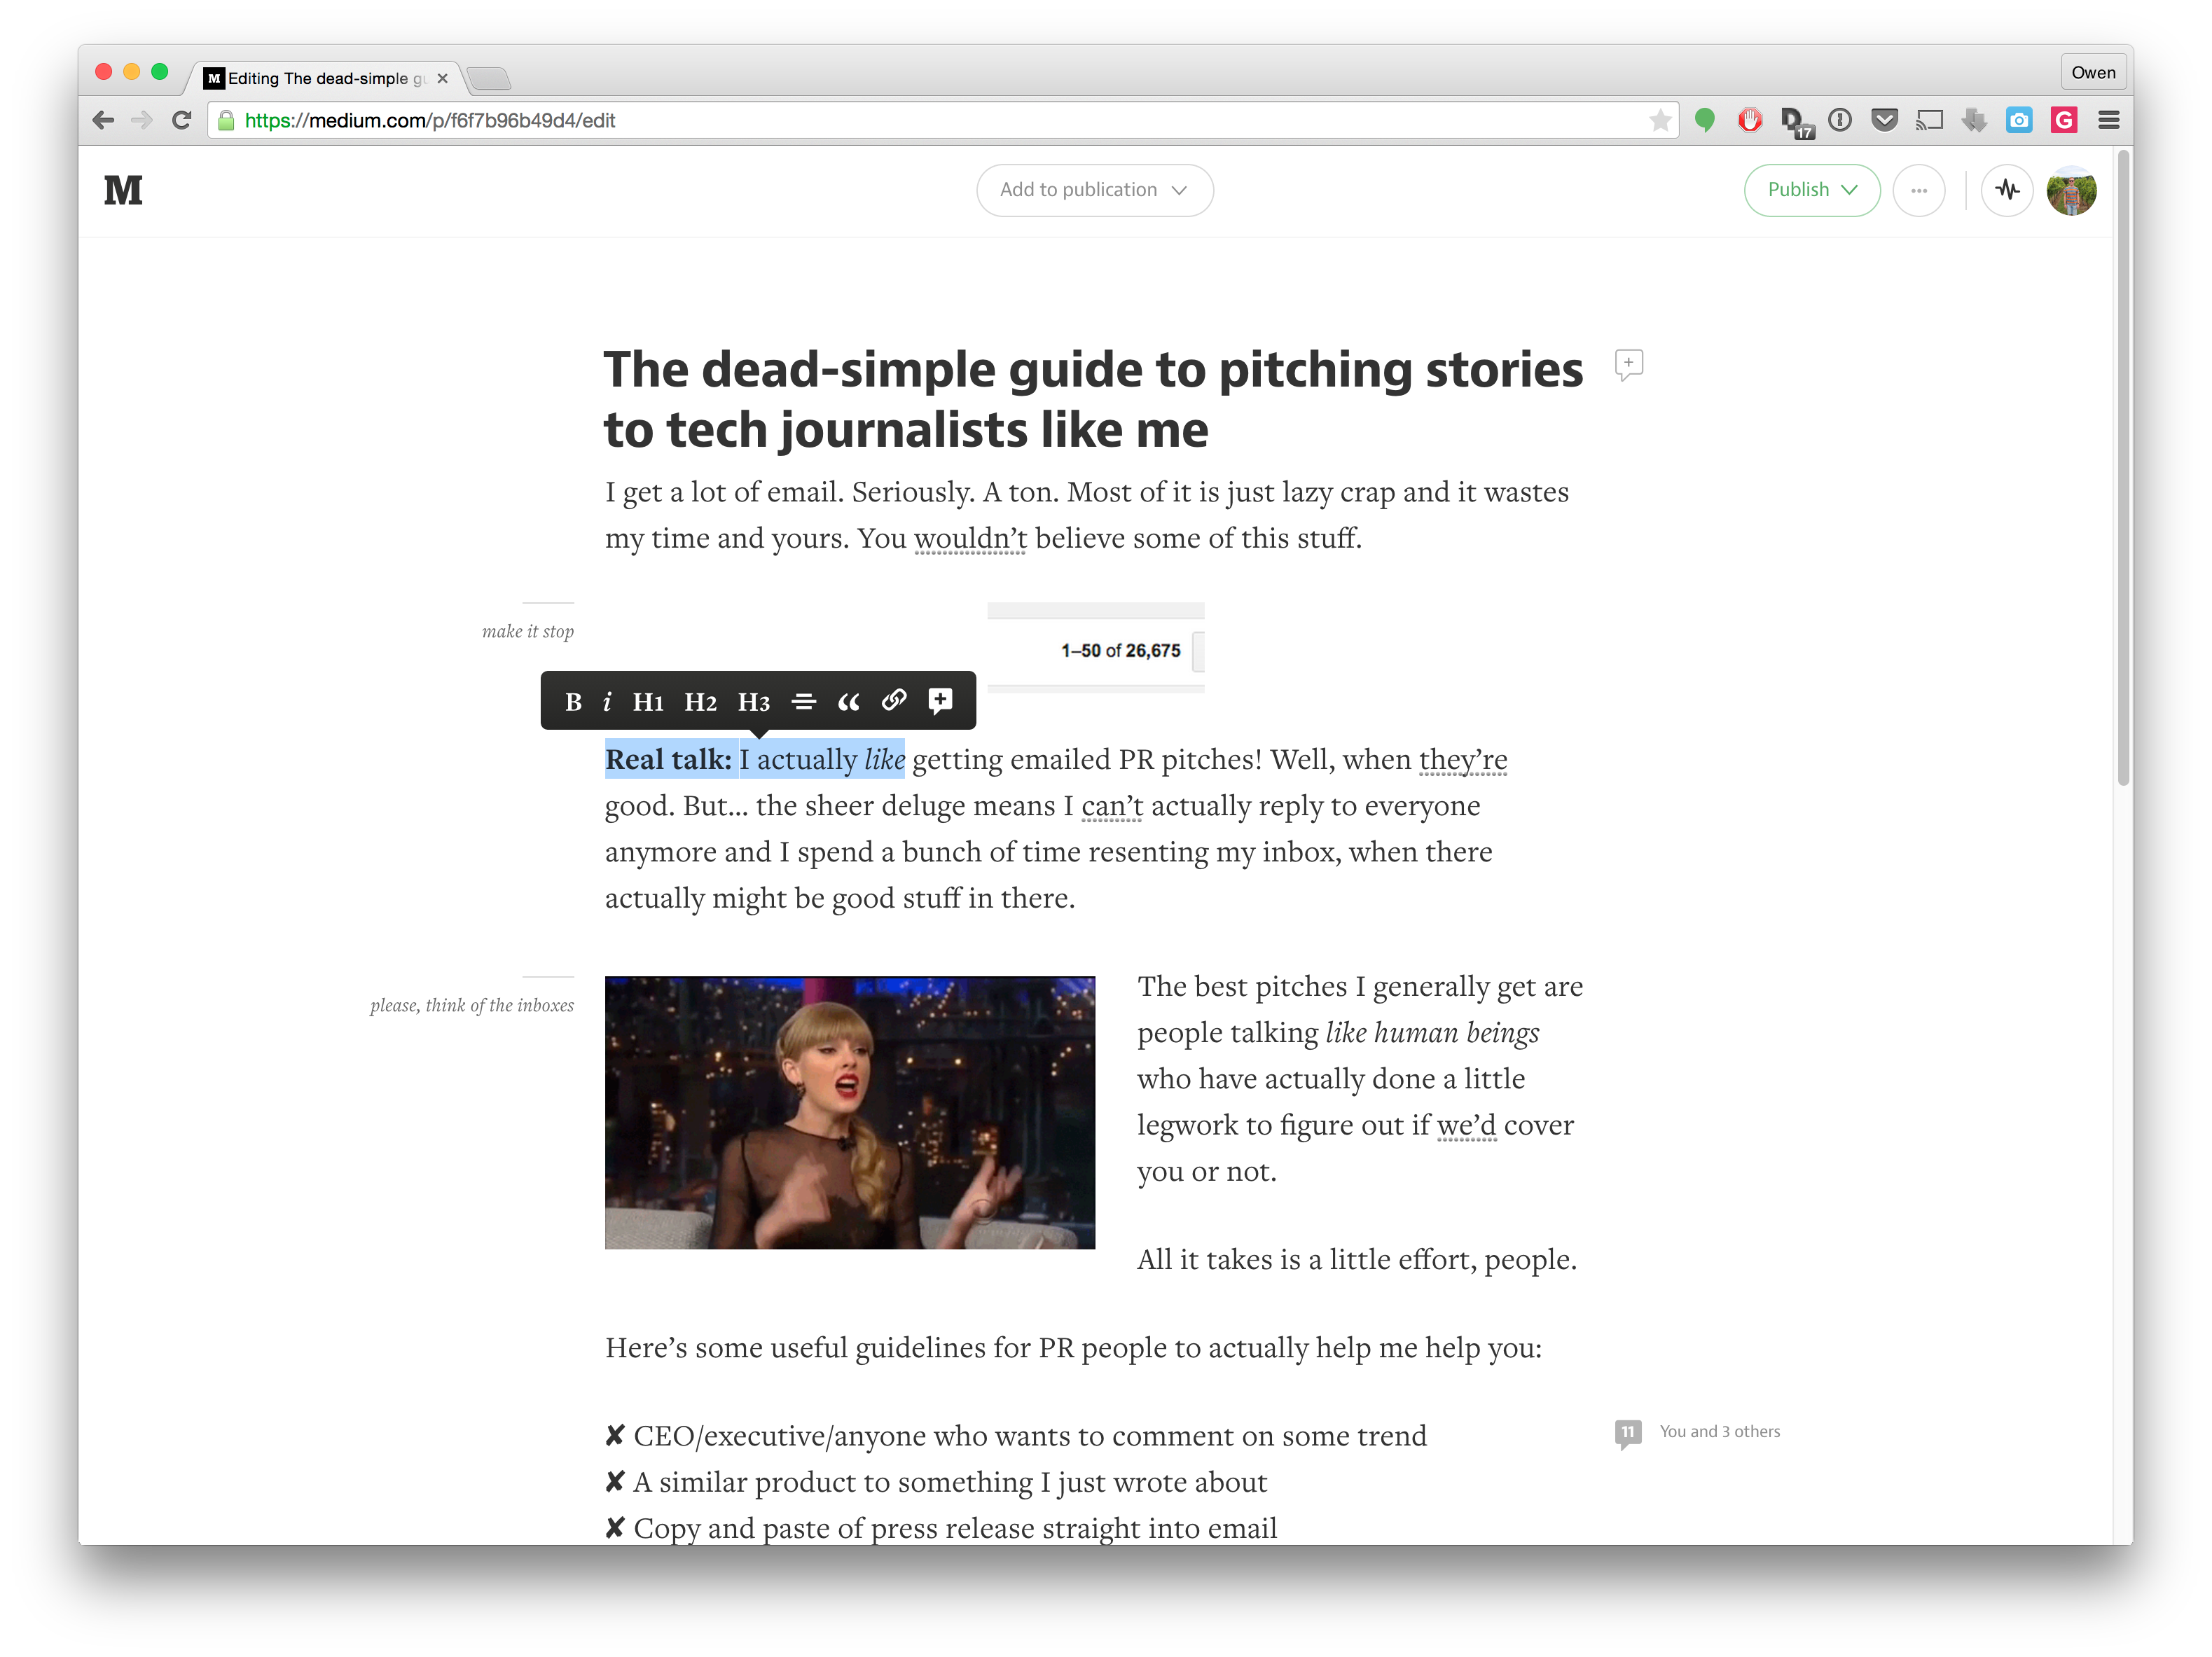2212x1657 pixels.
Task: Toggle italic in formatting toolbar
Action: pyautogui.click(x=607, y=702)
